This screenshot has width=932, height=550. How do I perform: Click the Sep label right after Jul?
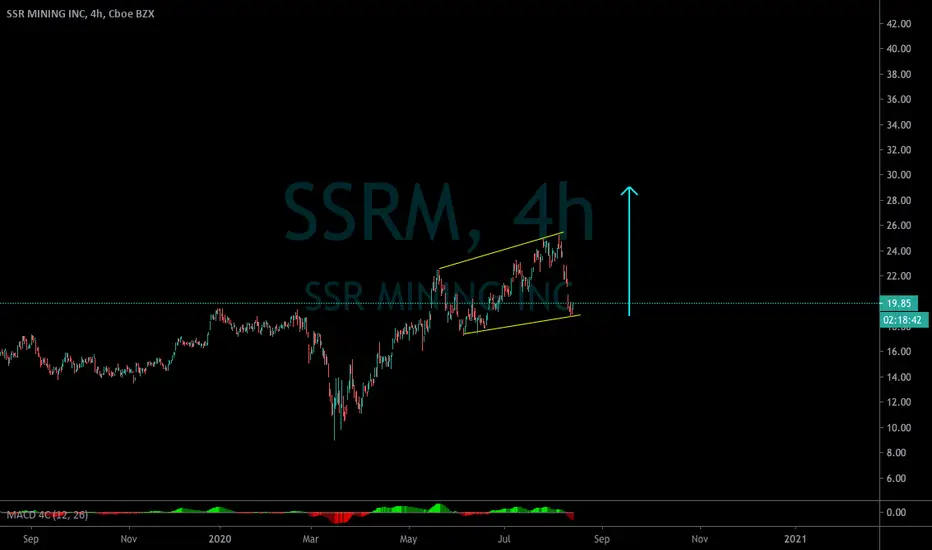[x=602, y=539]
